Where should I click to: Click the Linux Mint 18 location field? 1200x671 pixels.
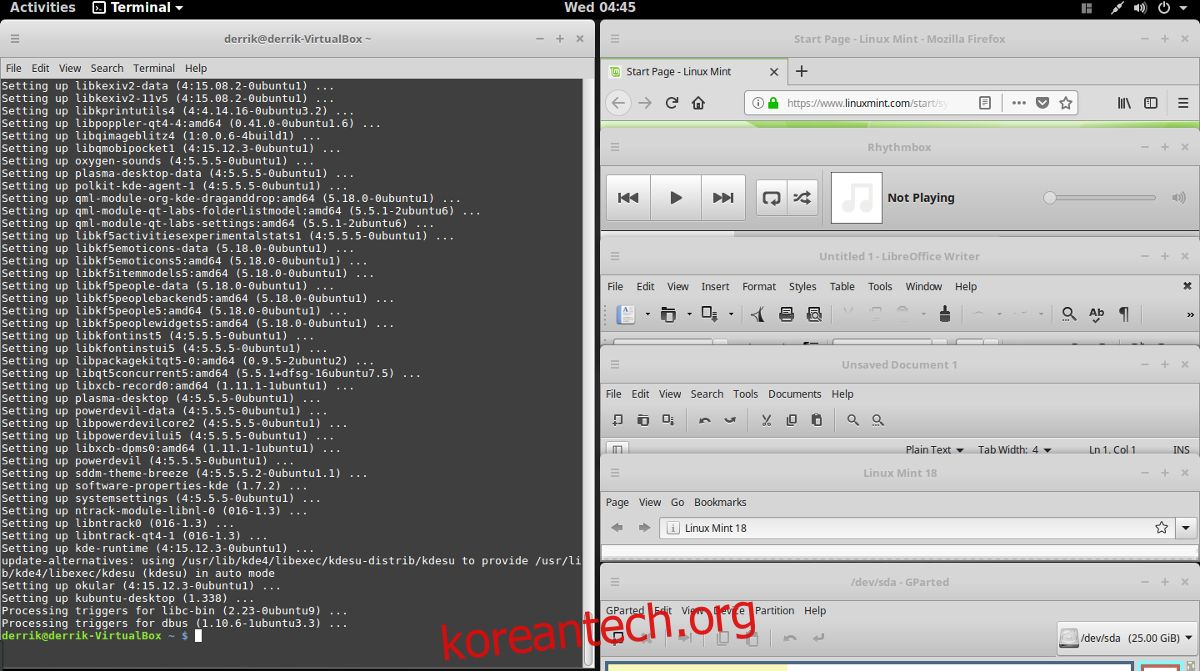[x=917, y=527]
